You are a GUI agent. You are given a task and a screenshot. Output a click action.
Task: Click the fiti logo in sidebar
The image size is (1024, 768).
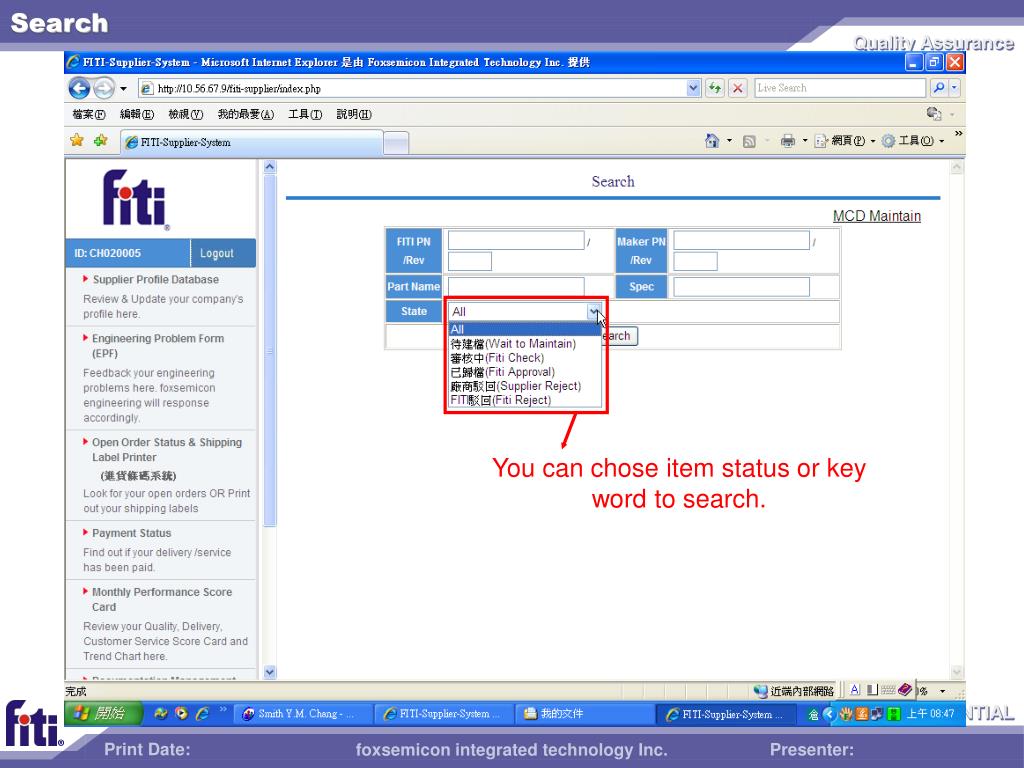(x=136, y=200)
